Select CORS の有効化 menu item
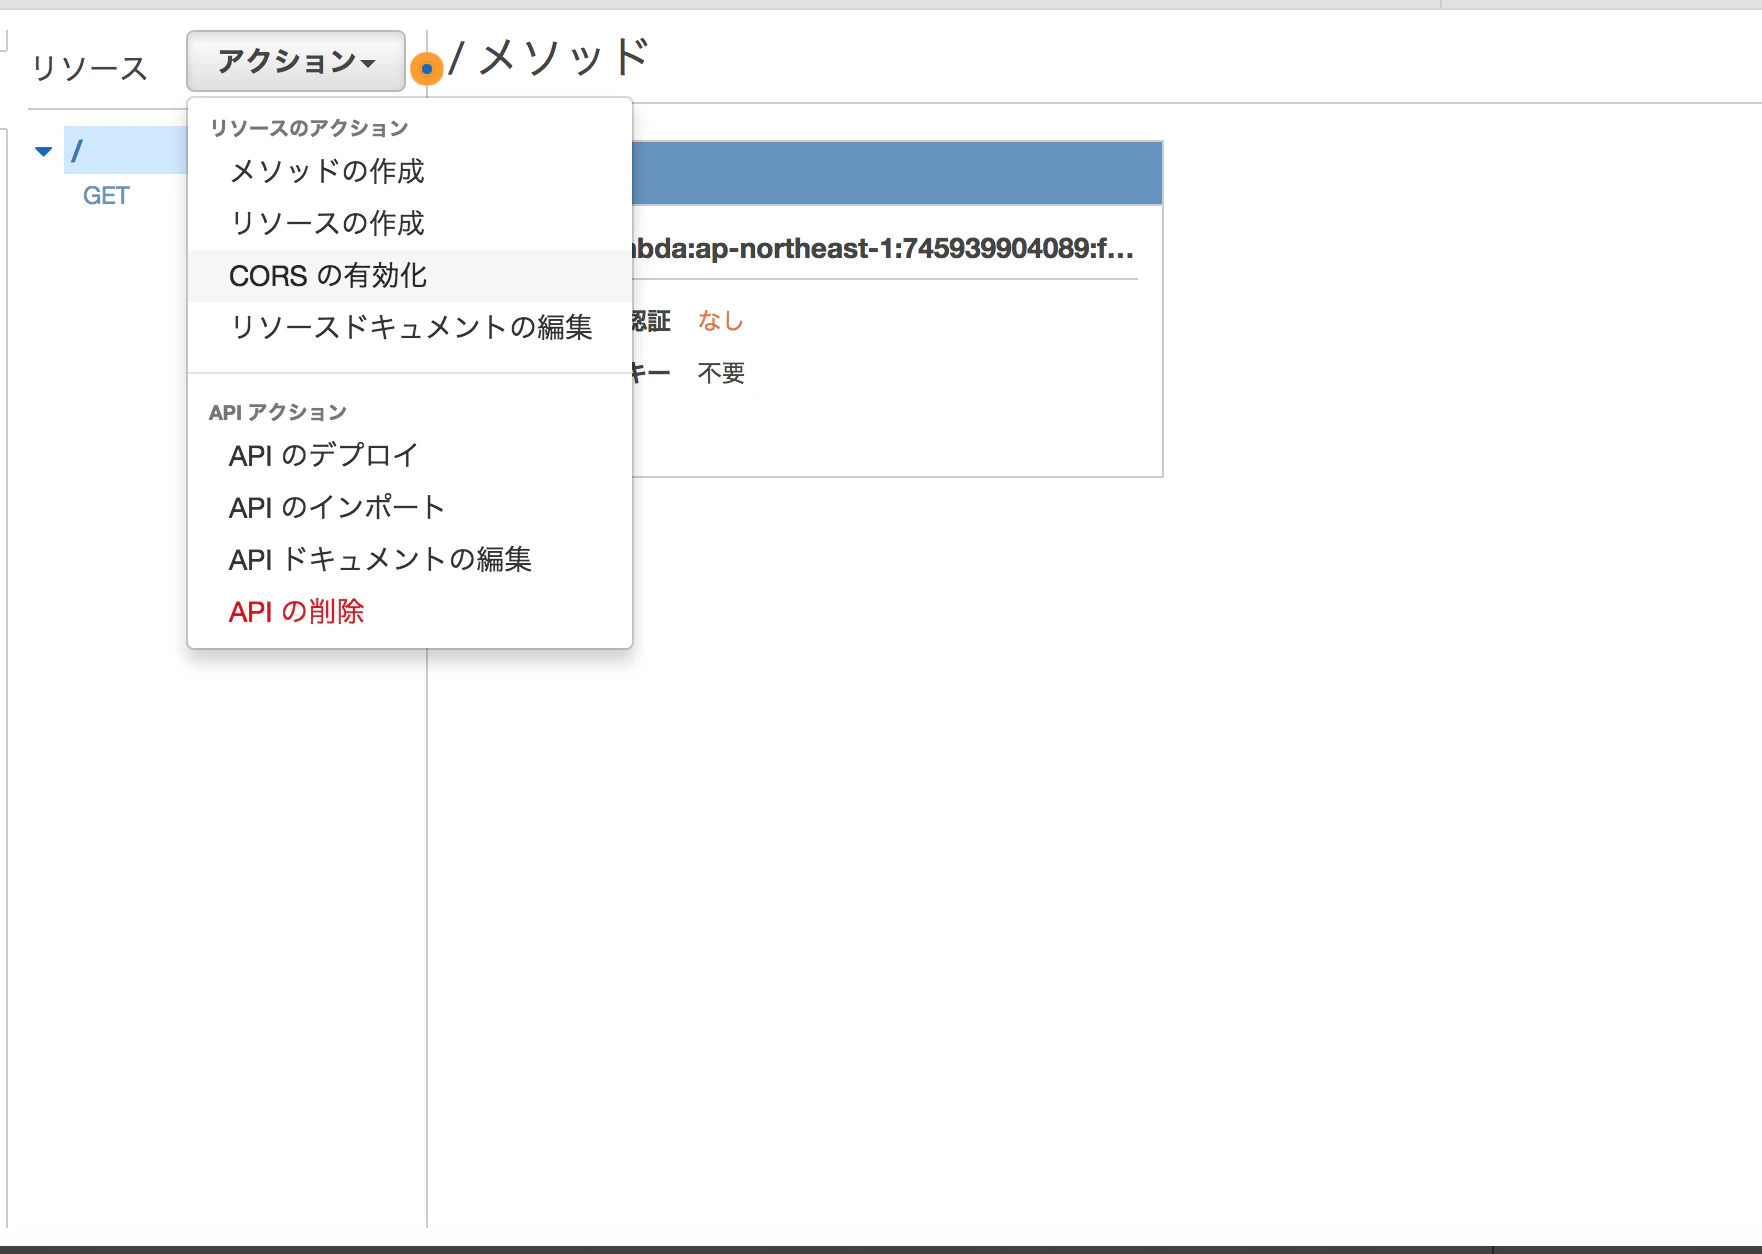Screen dimensions: 1762x1254 409,275
